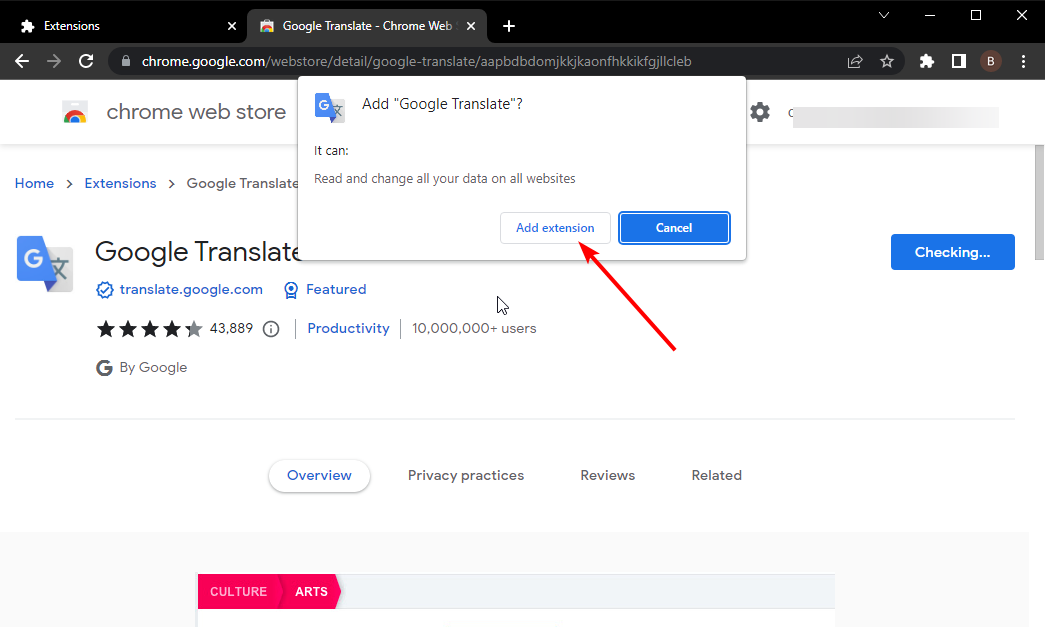The height and width of the screenshot is (627, 1045).
Task: Click the browser back arrow
Action: click(x=22, y=61)
